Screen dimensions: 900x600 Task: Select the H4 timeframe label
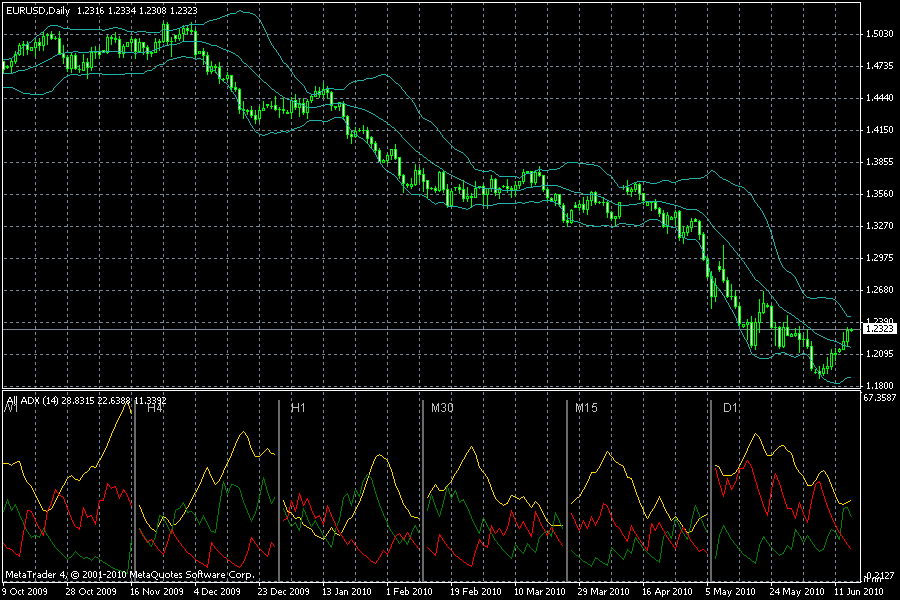point(155,408)
